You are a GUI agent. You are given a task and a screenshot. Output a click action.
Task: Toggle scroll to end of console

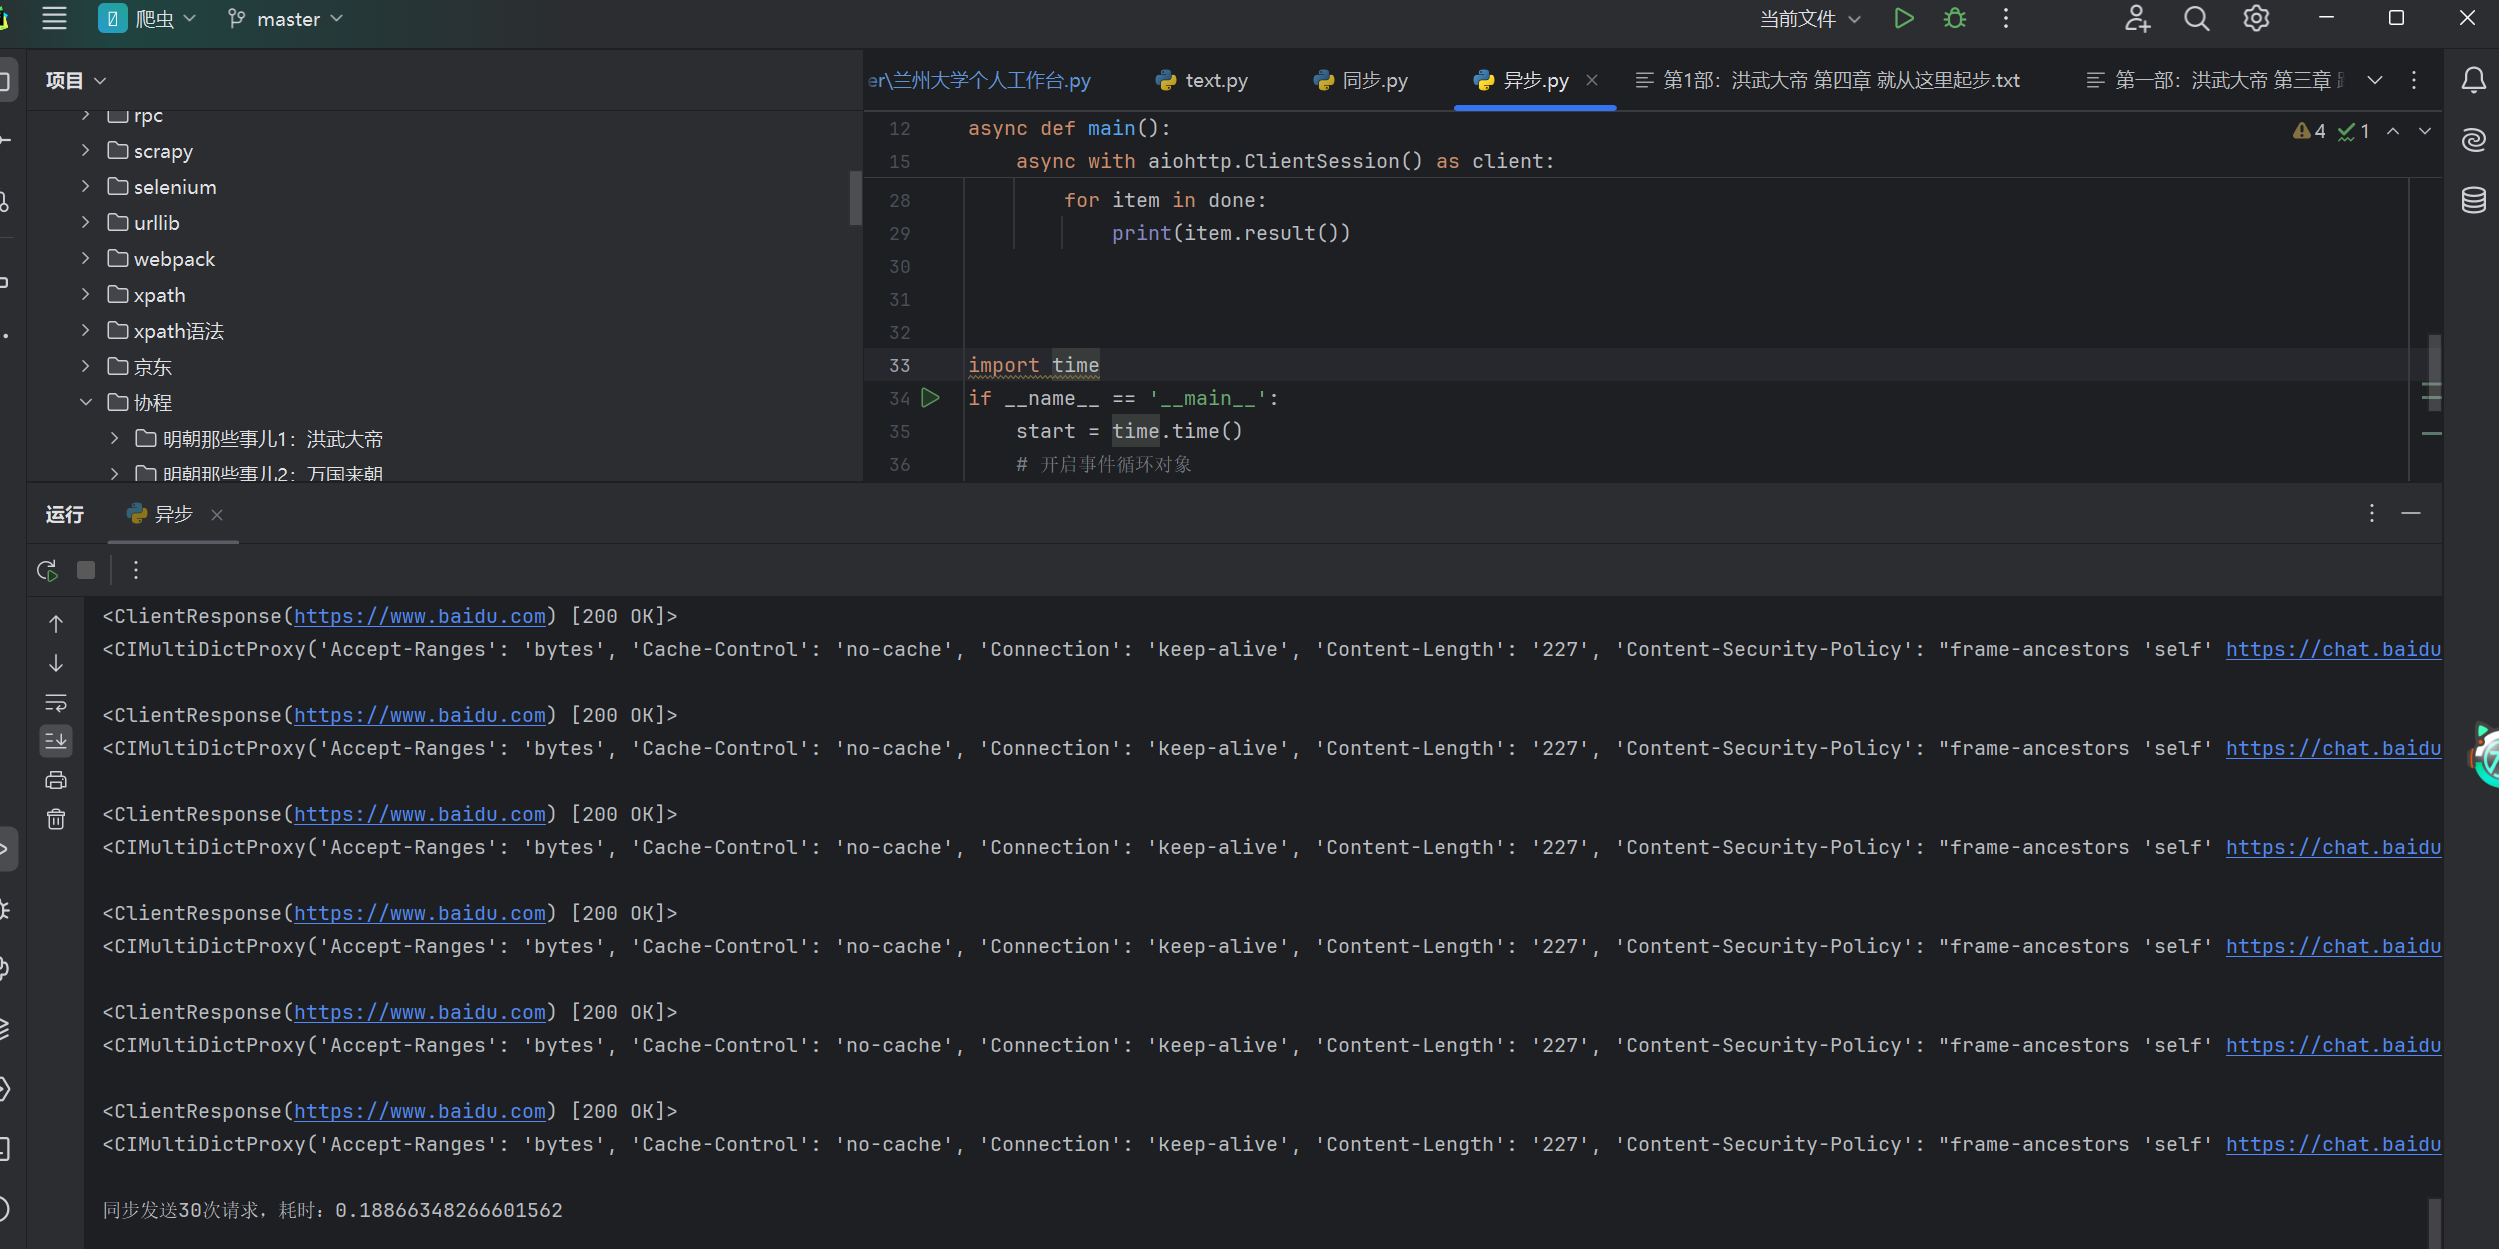point(56,741)
